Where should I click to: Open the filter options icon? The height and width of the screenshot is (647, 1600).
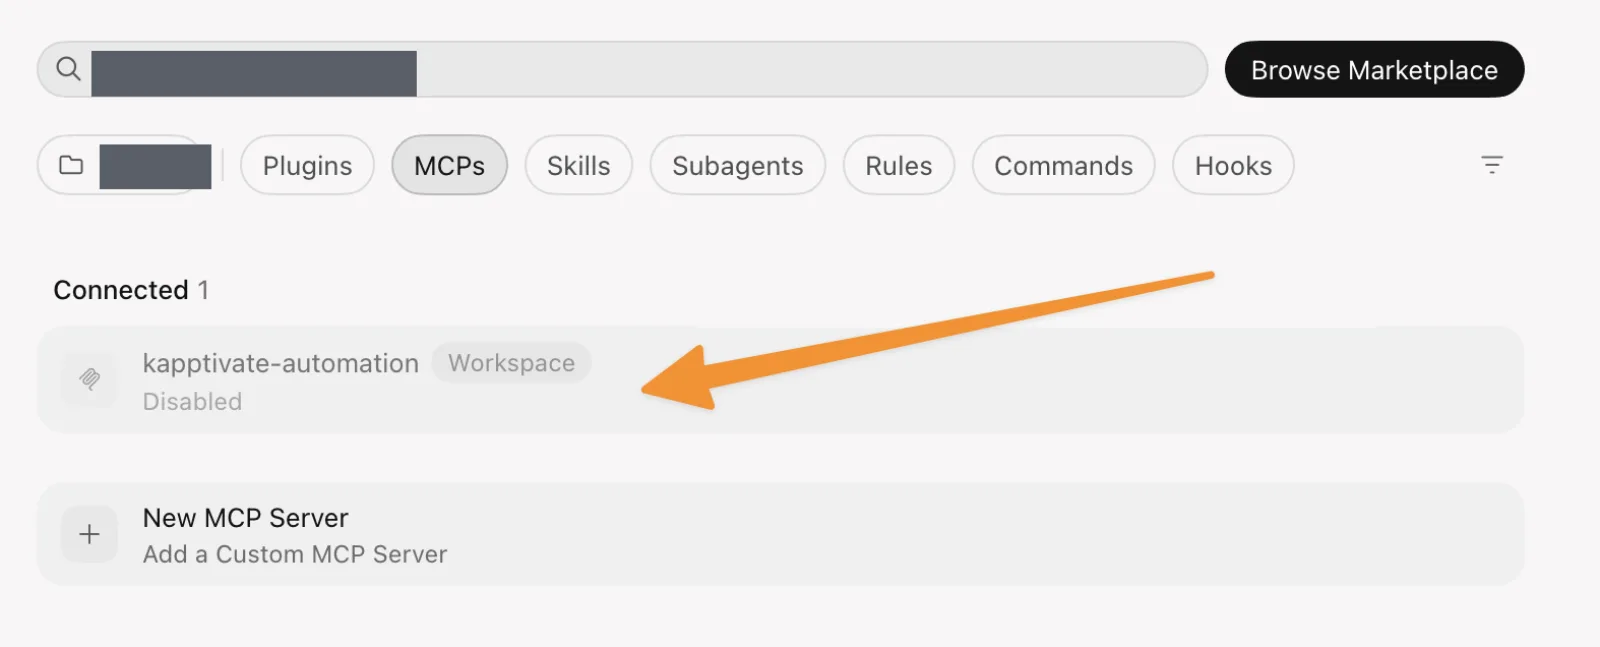pos(1492,165)
